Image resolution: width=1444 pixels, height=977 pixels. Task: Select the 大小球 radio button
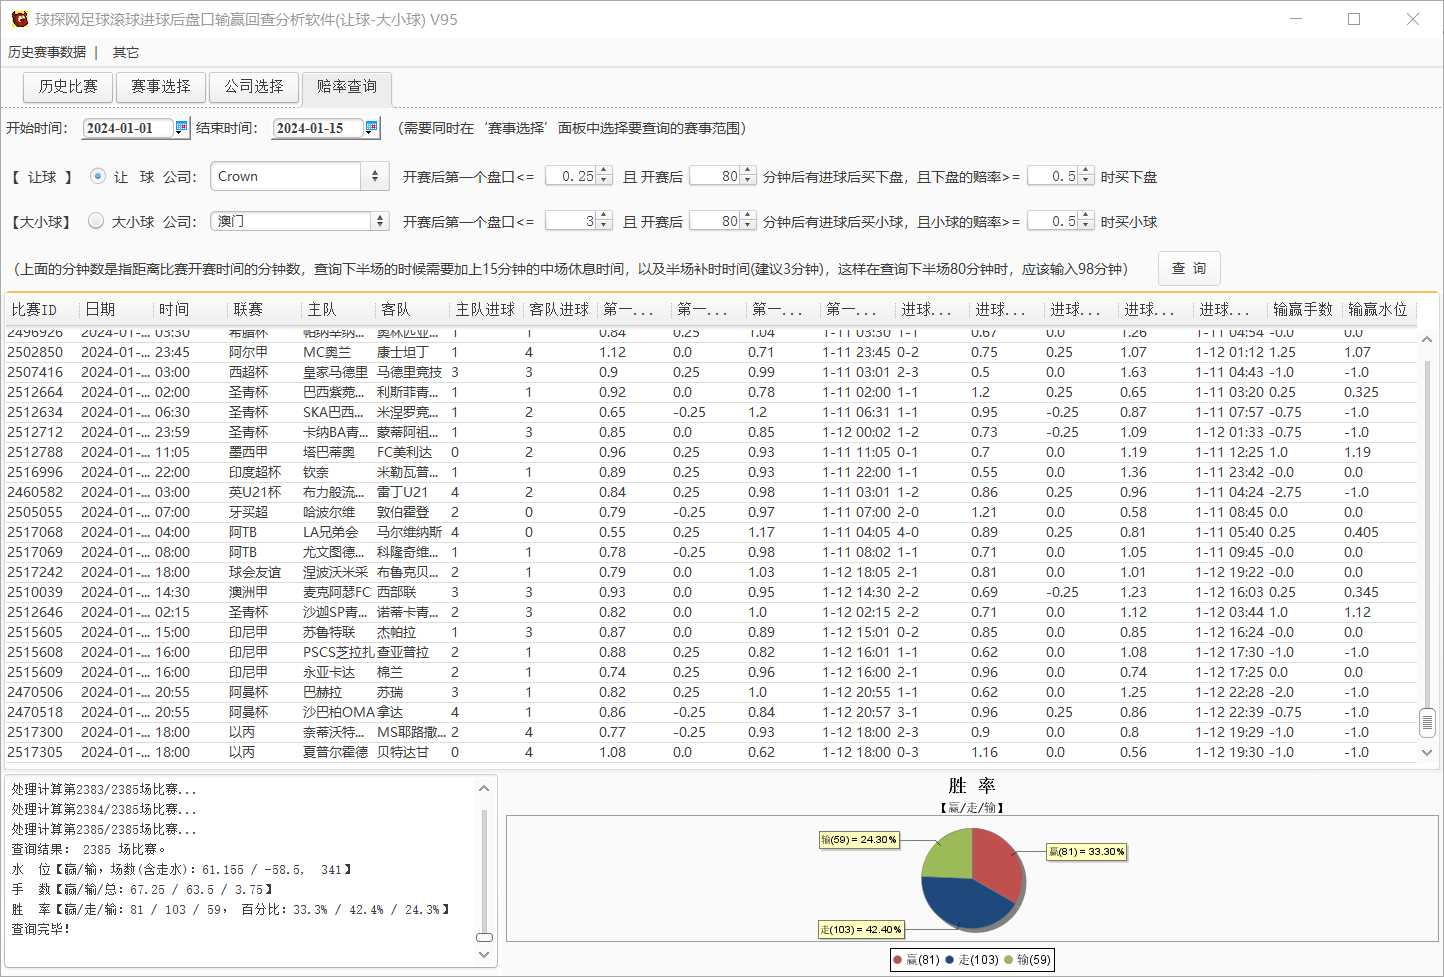pos(96,221)
